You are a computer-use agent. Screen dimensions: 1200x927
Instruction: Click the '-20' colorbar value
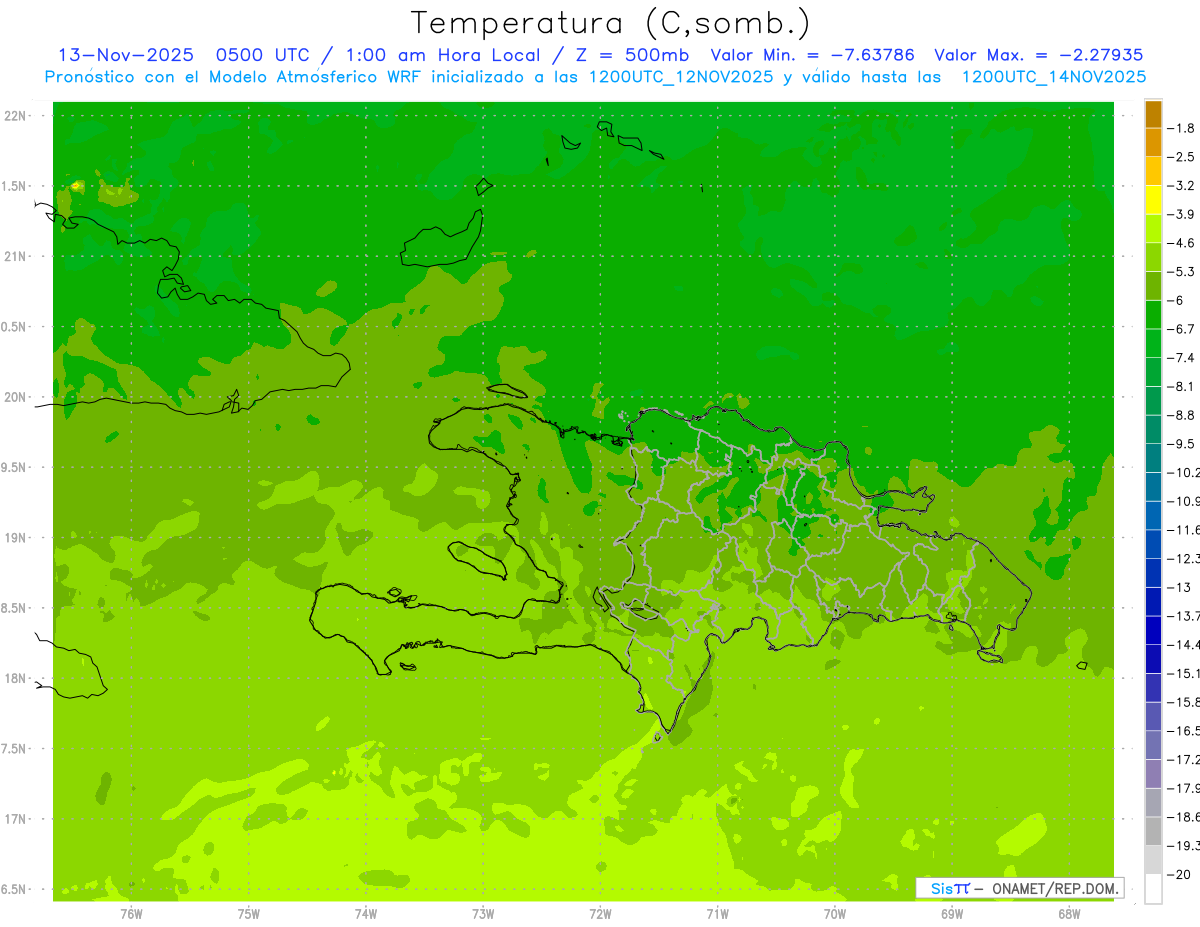[1180, 875]
